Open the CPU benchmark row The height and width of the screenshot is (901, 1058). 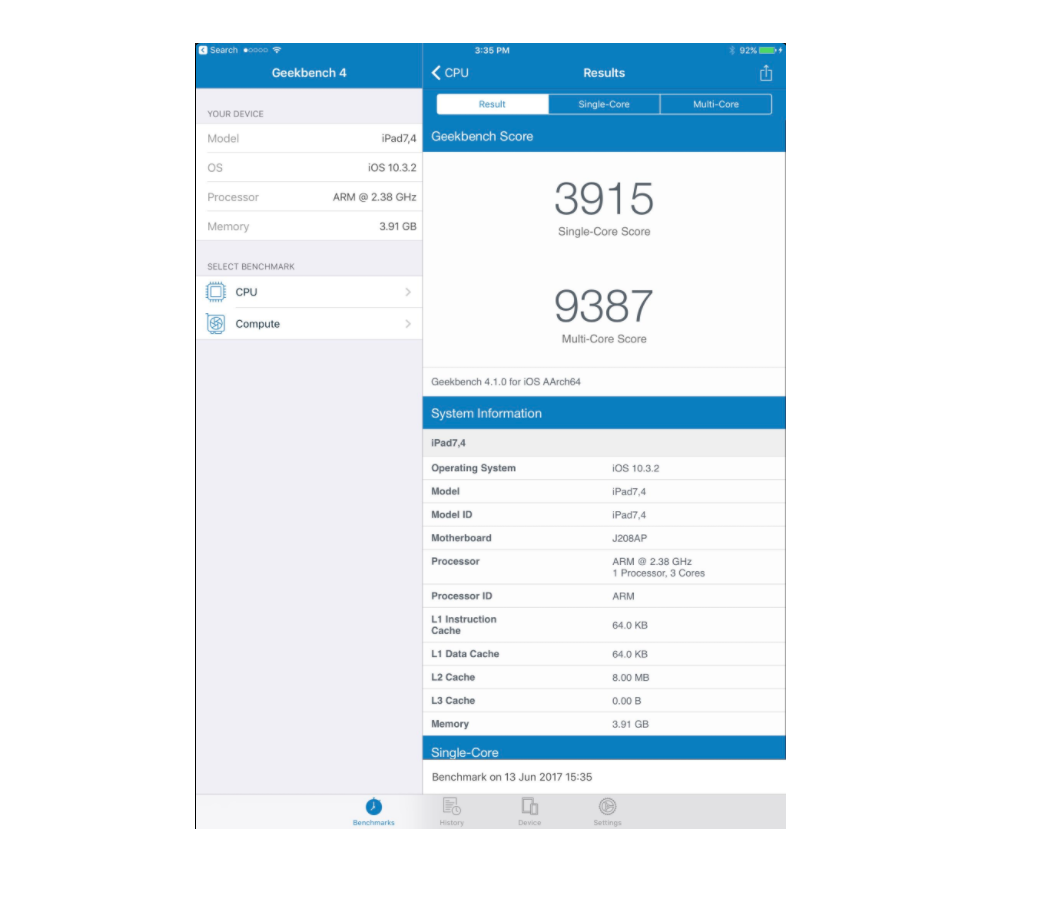tap(309, 292)
